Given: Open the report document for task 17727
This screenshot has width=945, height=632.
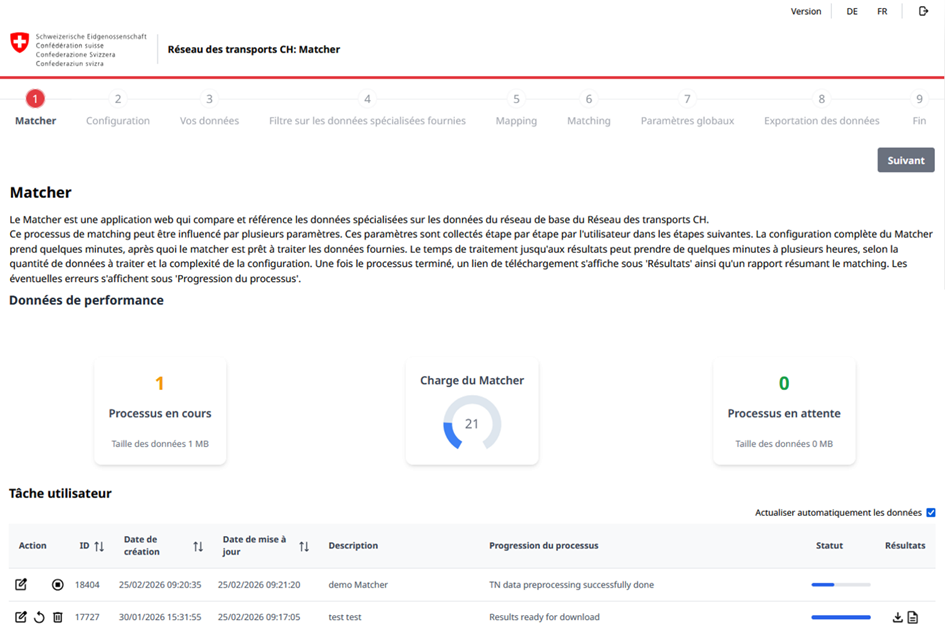Looking at the screenshot, I should (x=913, y=618).
